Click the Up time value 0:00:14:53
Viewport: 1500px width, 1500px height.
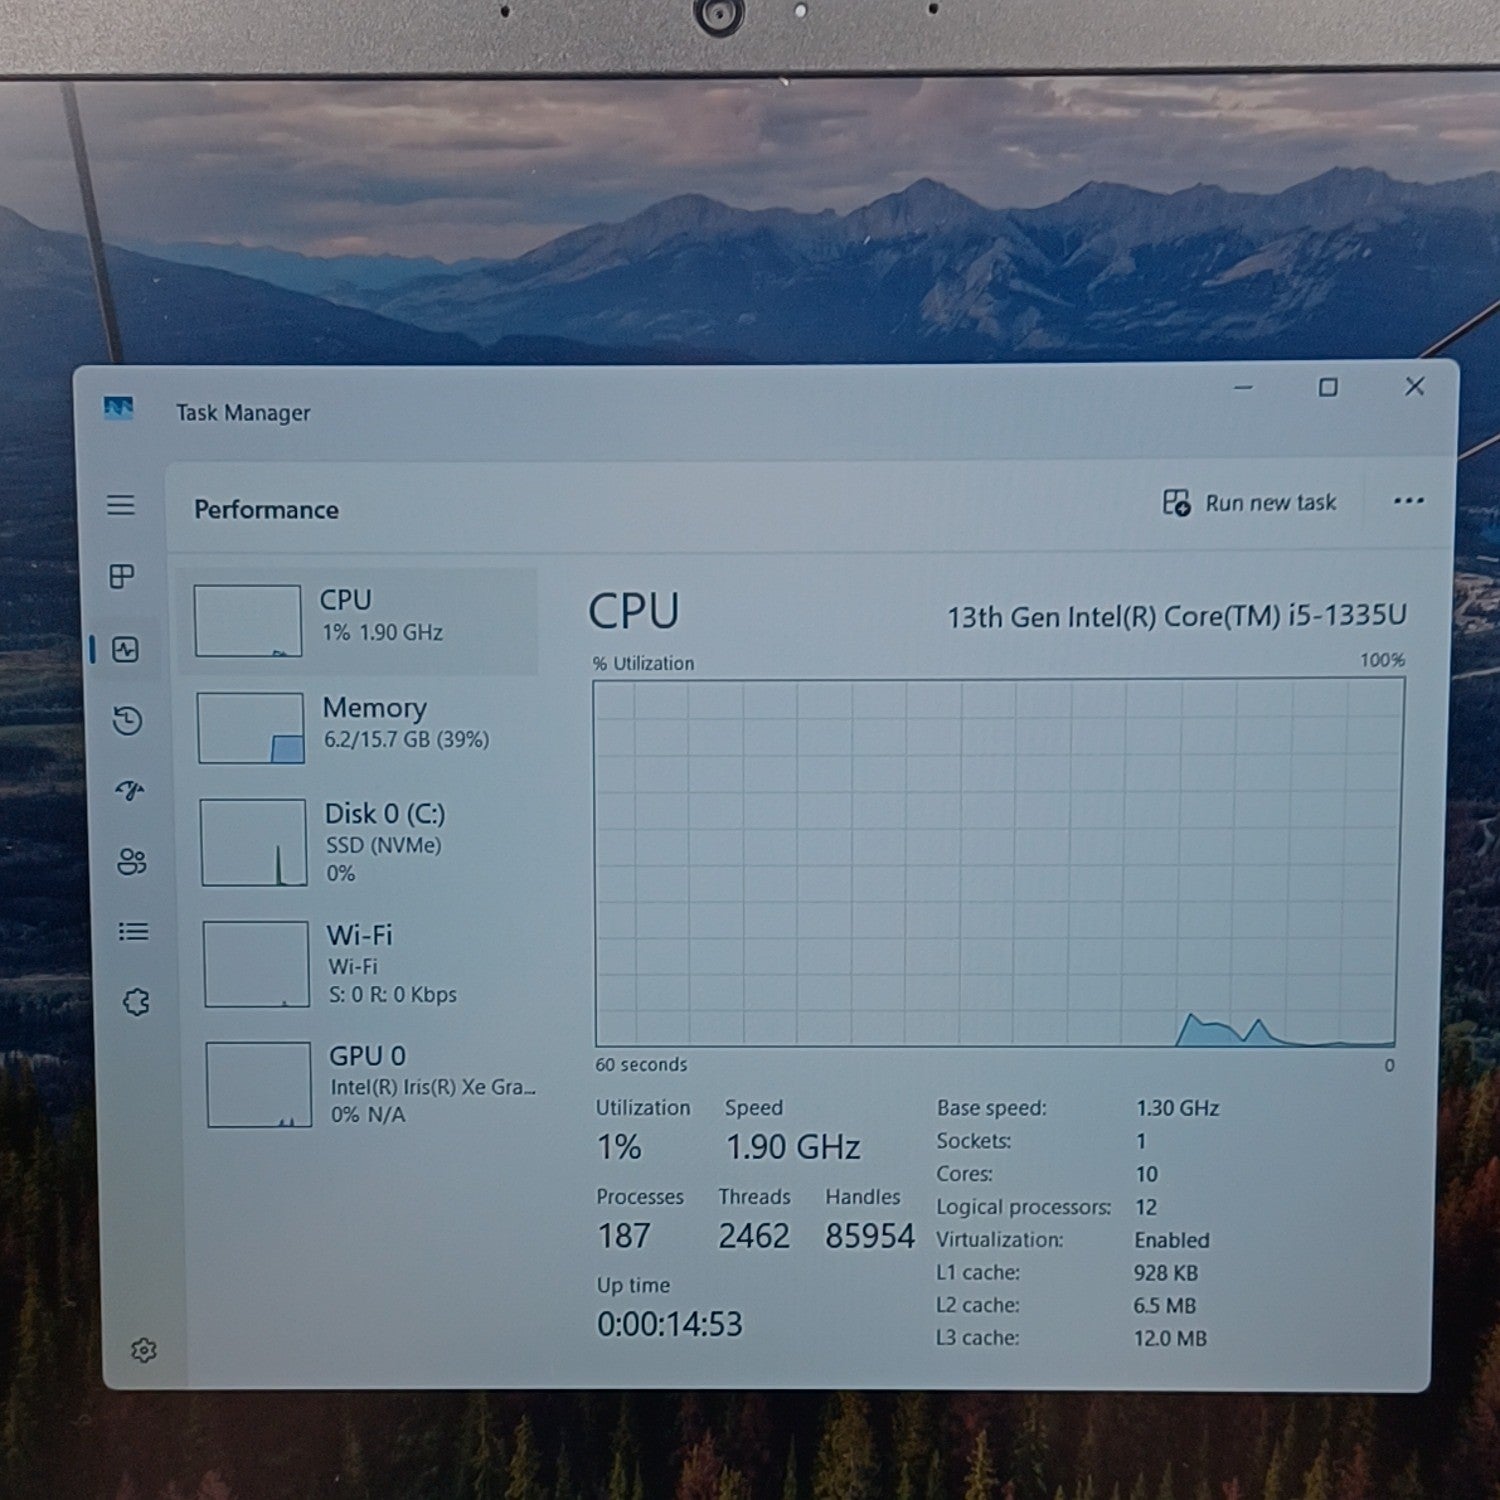670,1324
